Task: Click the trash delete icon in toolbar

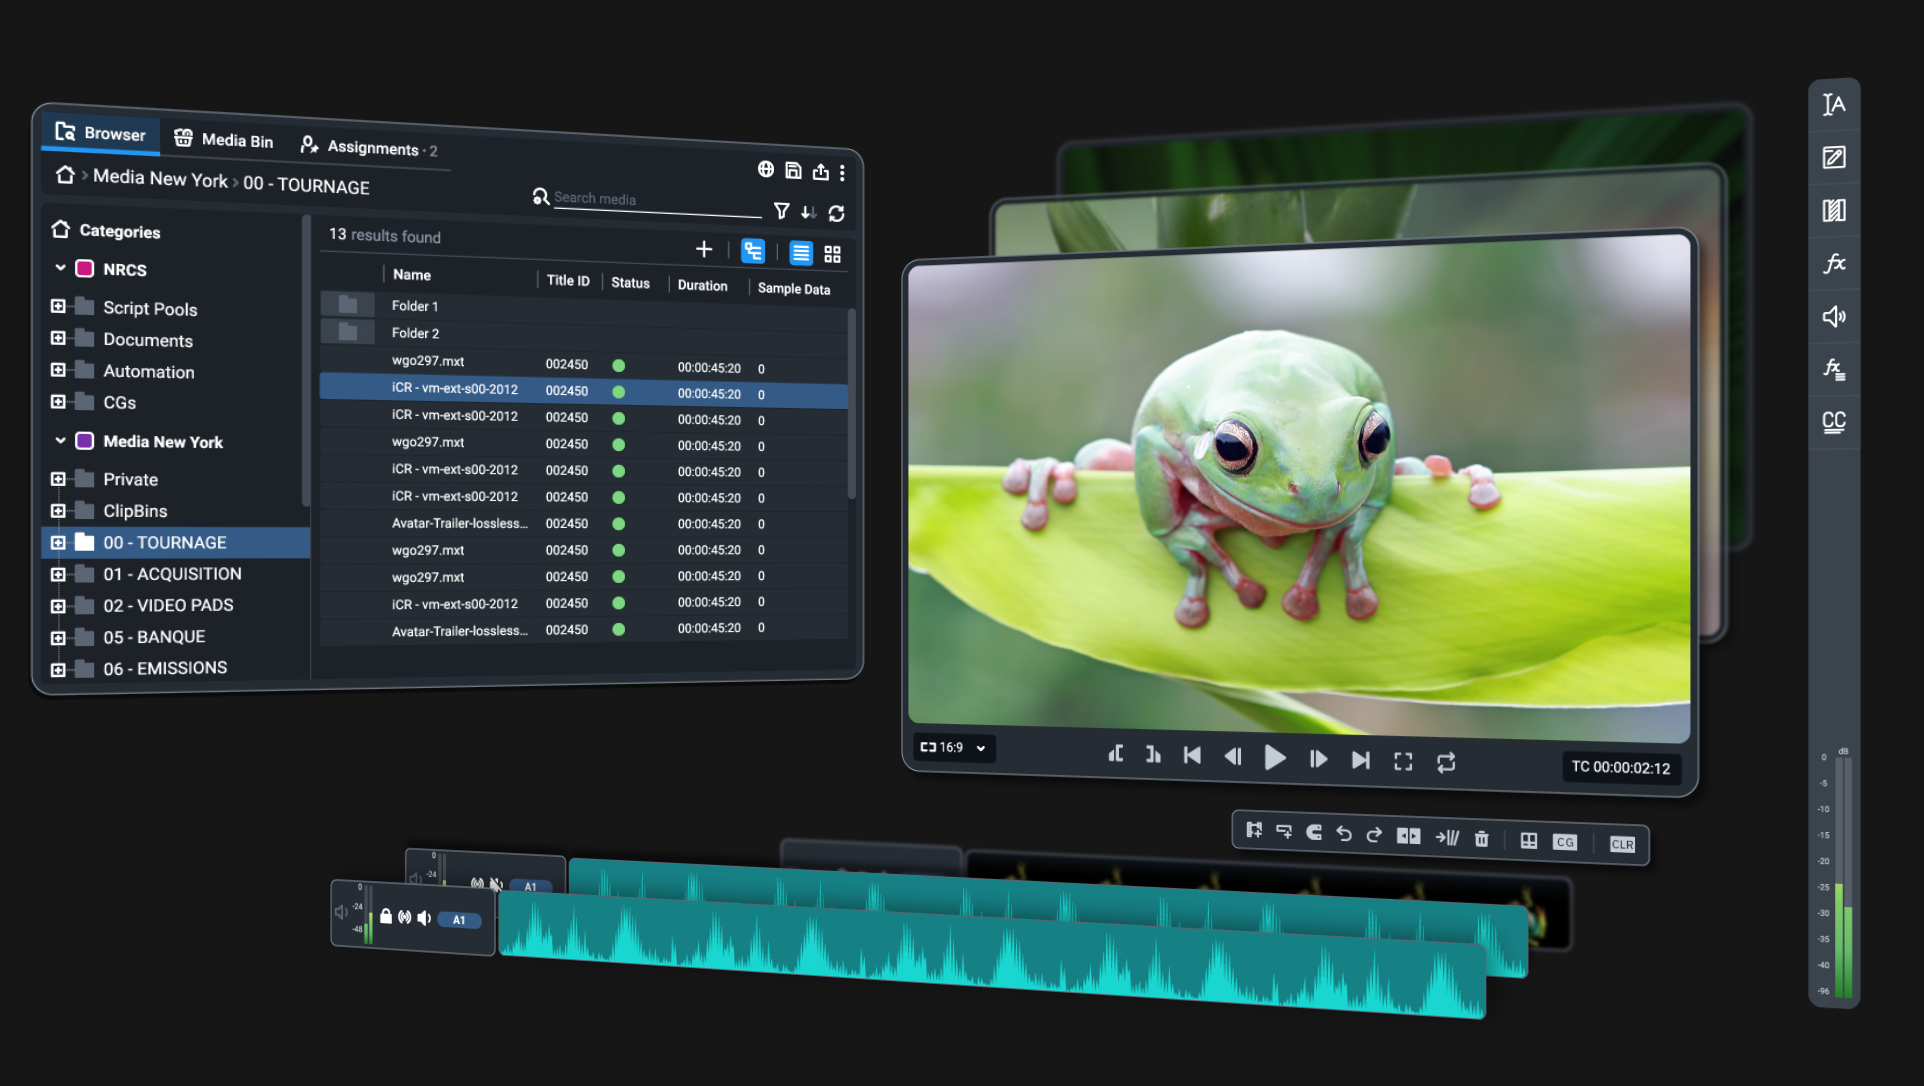Action: coord(1482,839)
